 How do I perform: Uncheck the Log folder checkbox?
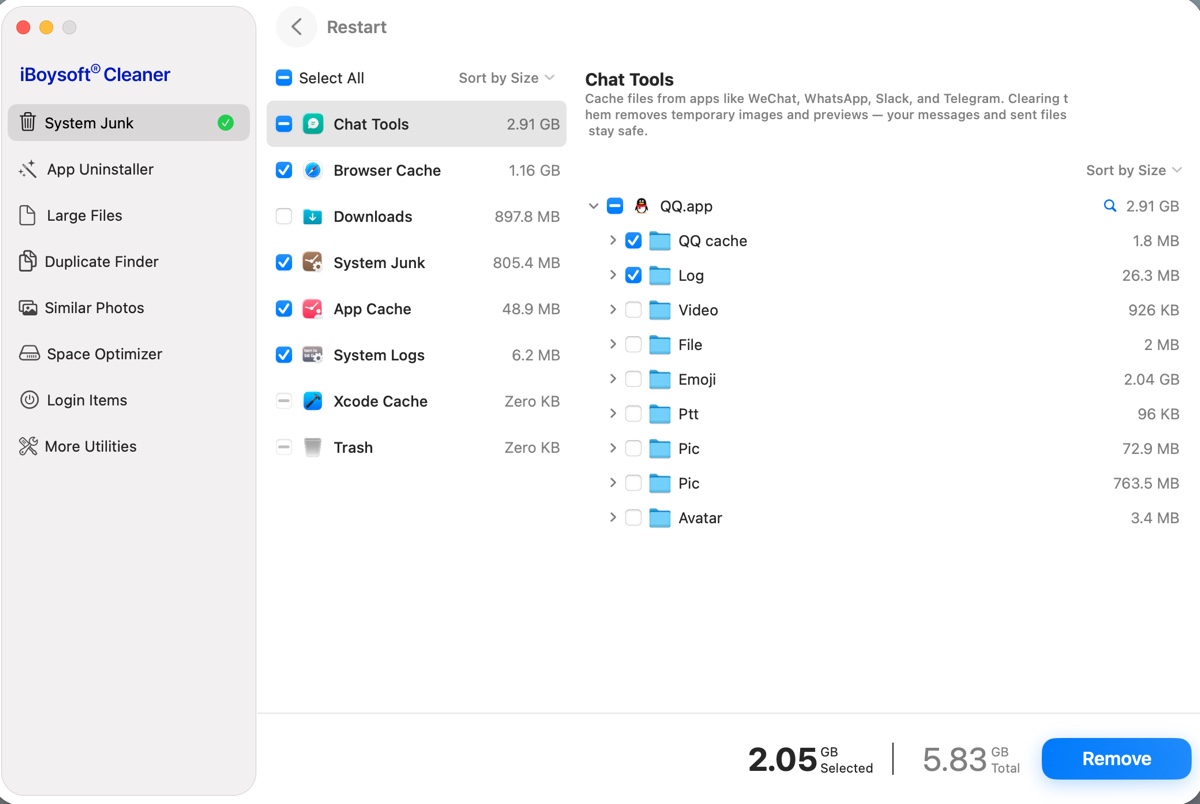click(x=633, y=275)
